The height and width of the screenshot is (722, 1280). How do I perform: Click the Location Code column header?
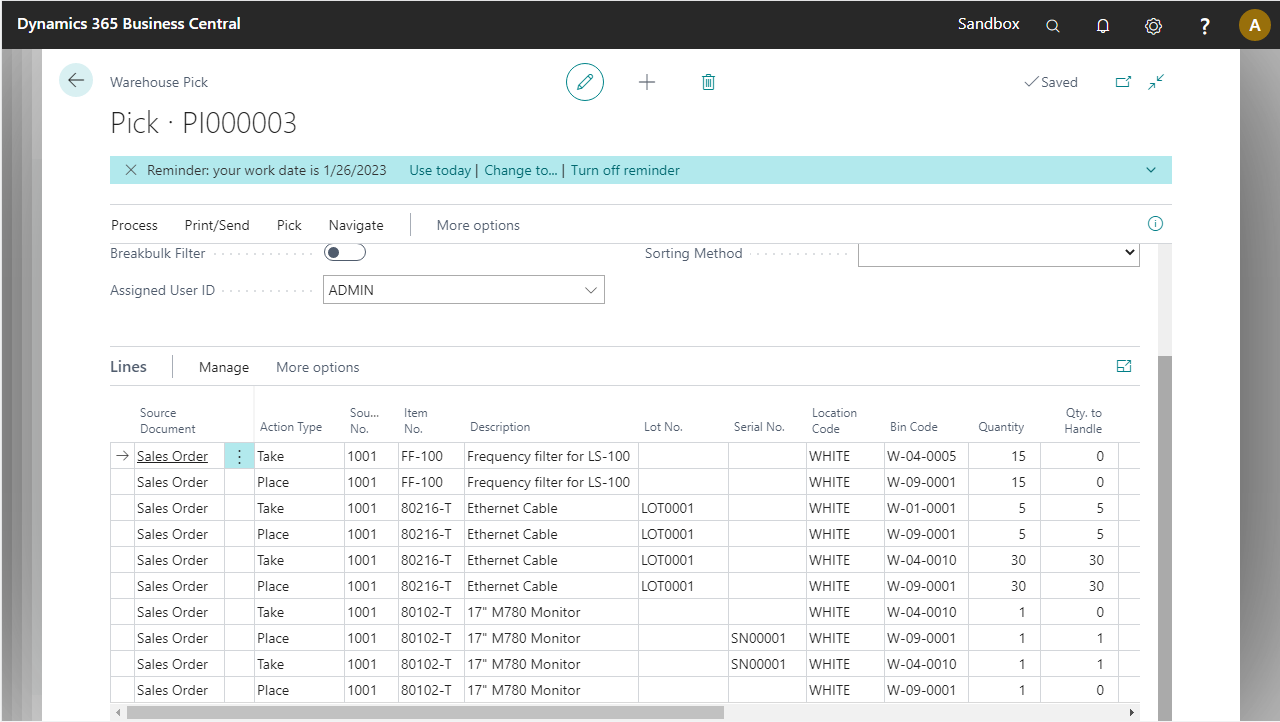click(834, 421)
